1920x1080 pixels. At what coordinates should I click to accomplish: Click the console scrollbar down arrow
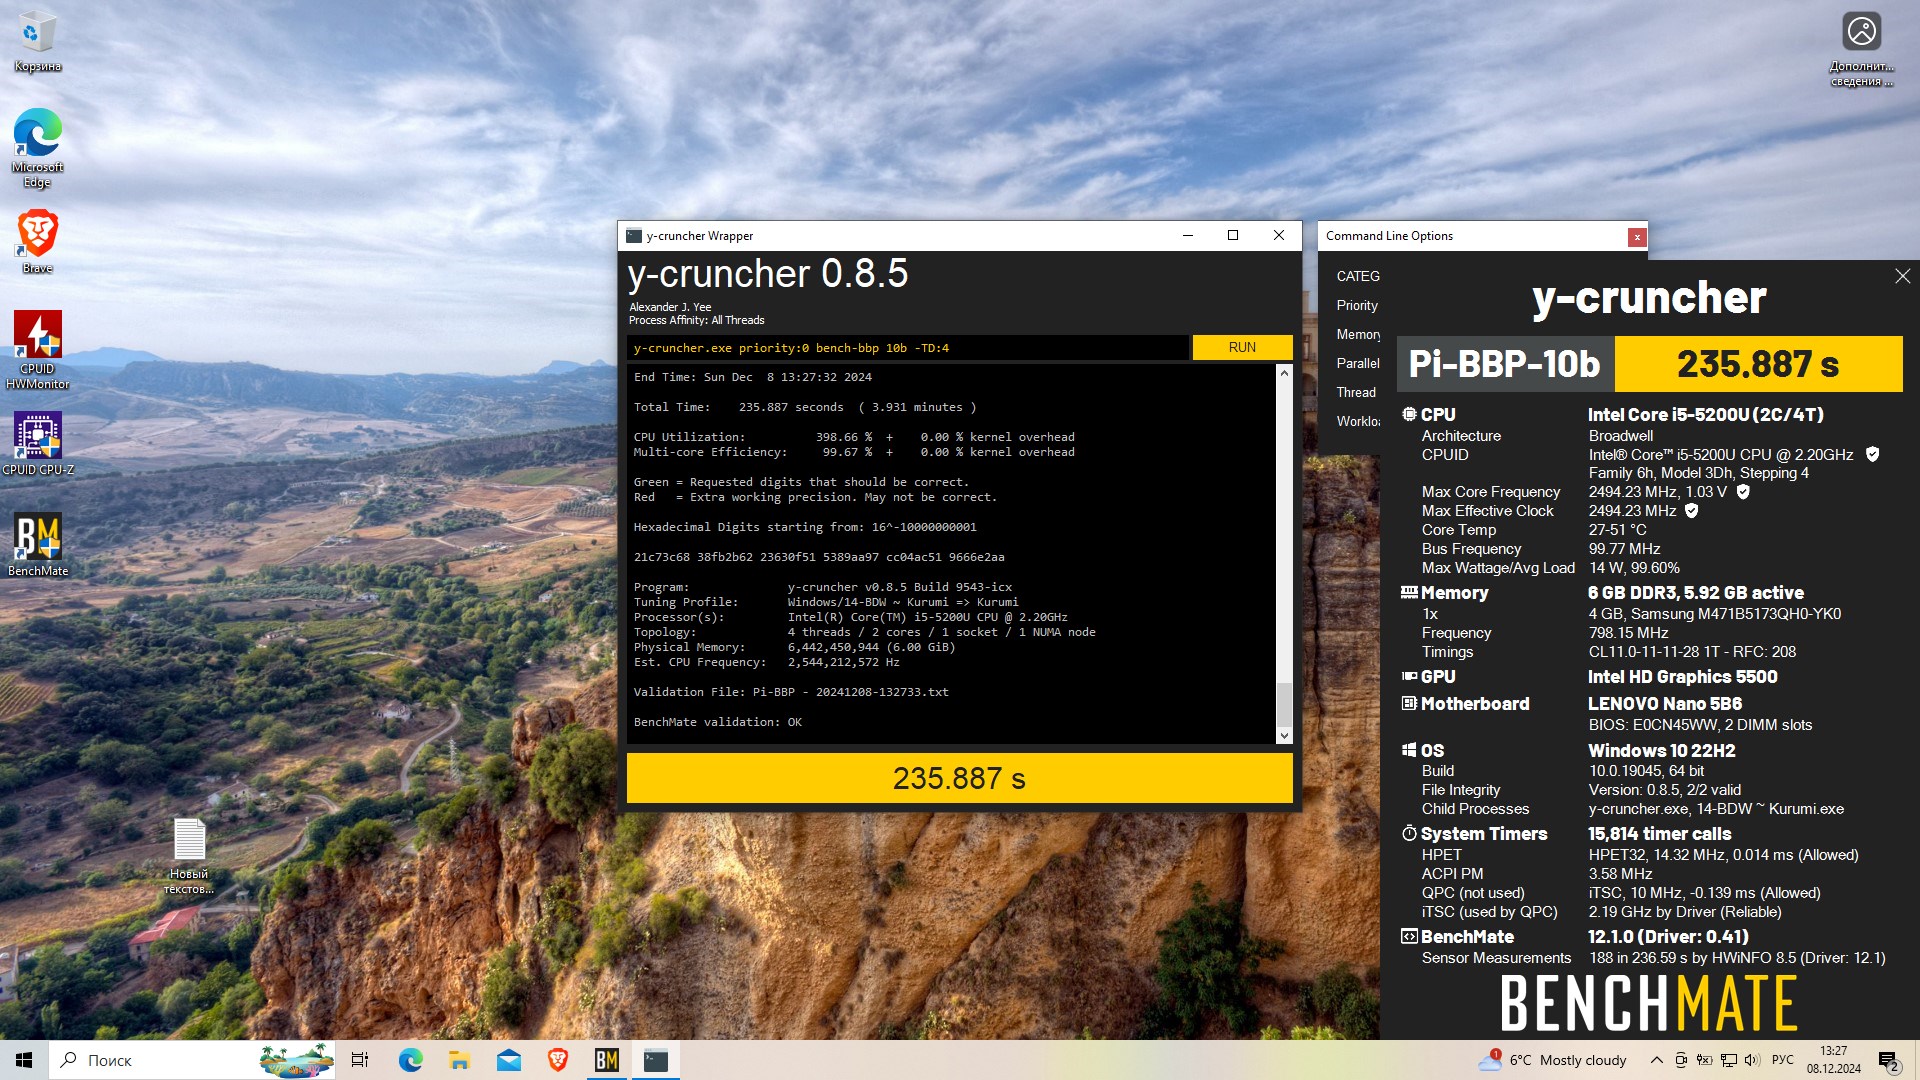1284,736
